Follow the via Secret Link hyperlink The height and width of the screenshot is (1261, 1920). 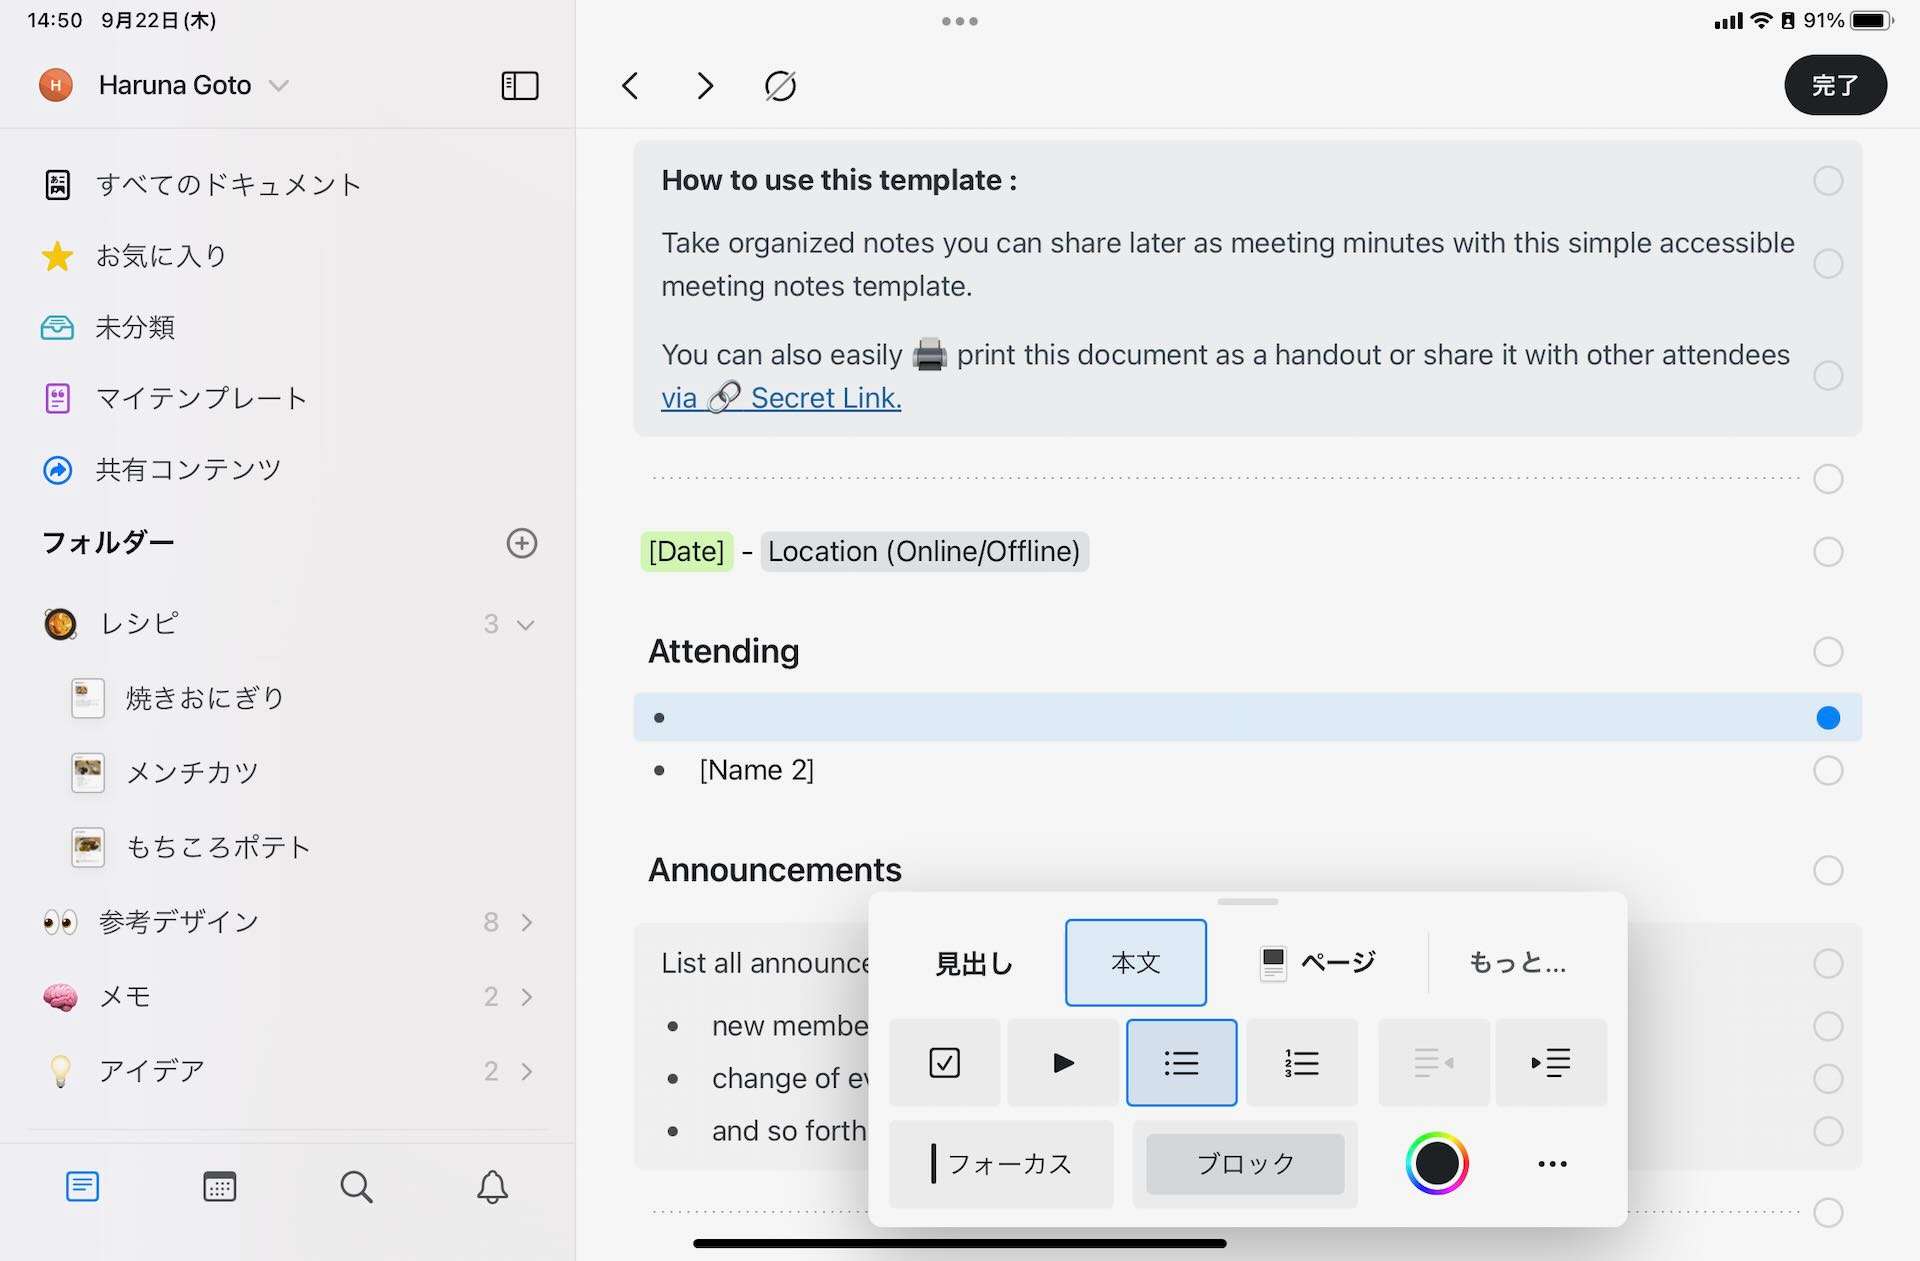tap(781, 398)
